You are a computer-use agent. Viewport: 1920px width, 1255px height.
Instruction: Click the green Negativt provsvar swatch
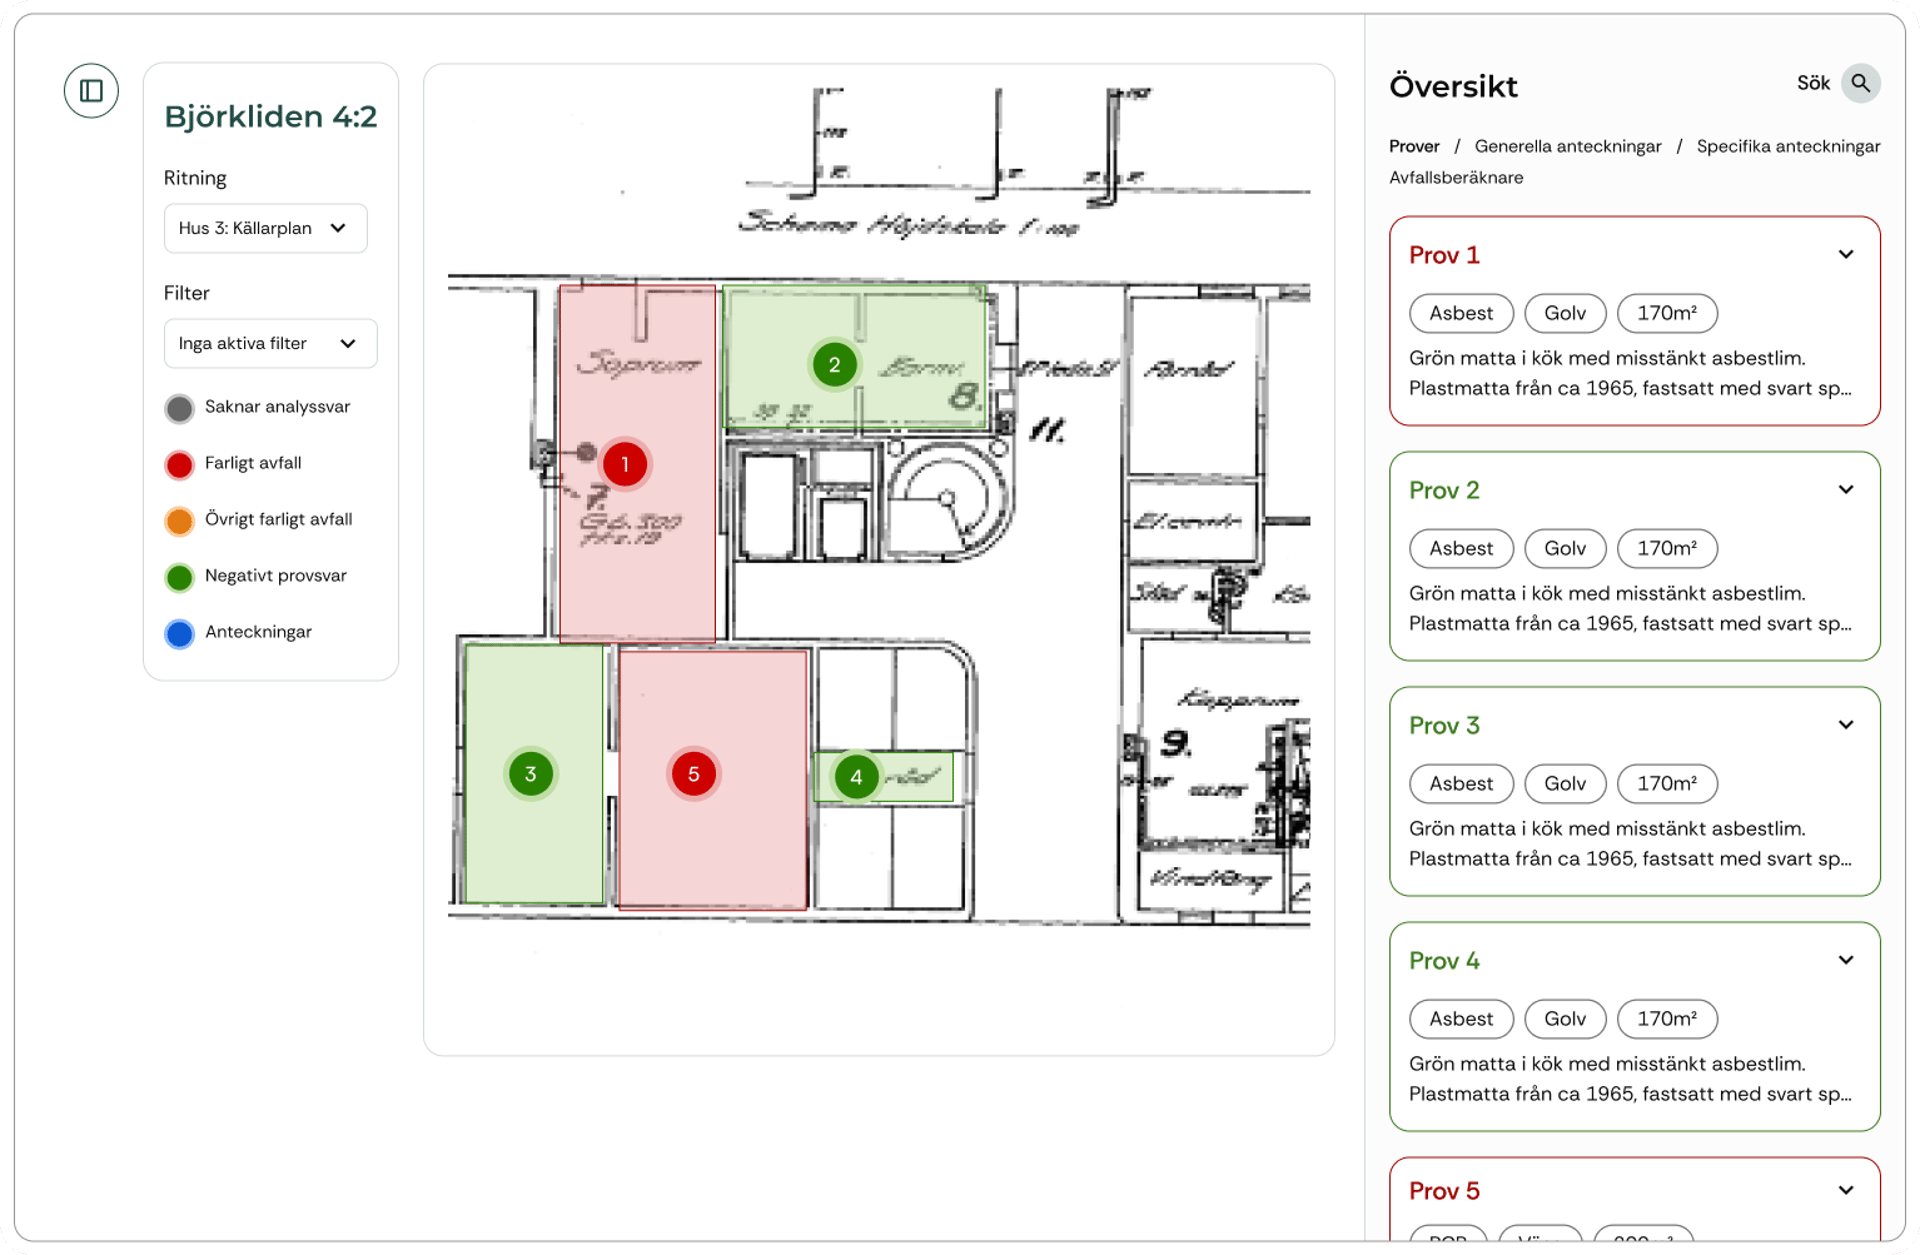coord(180,577)
